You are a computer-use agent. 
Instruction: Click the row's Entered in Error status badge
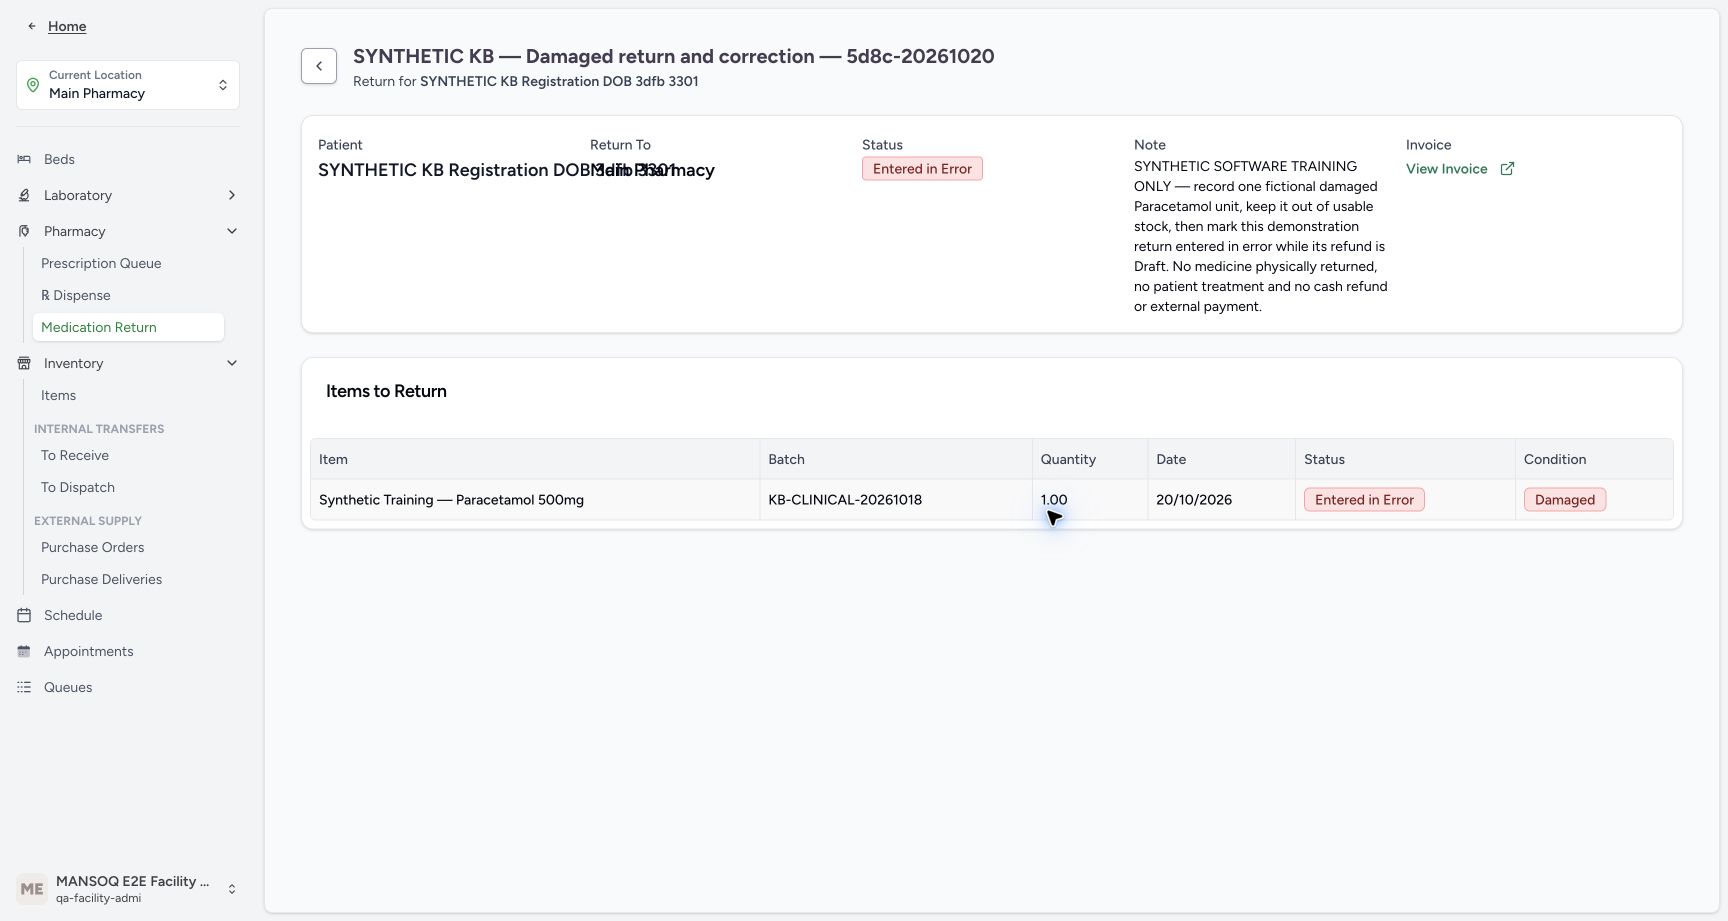coord(1364,500)
